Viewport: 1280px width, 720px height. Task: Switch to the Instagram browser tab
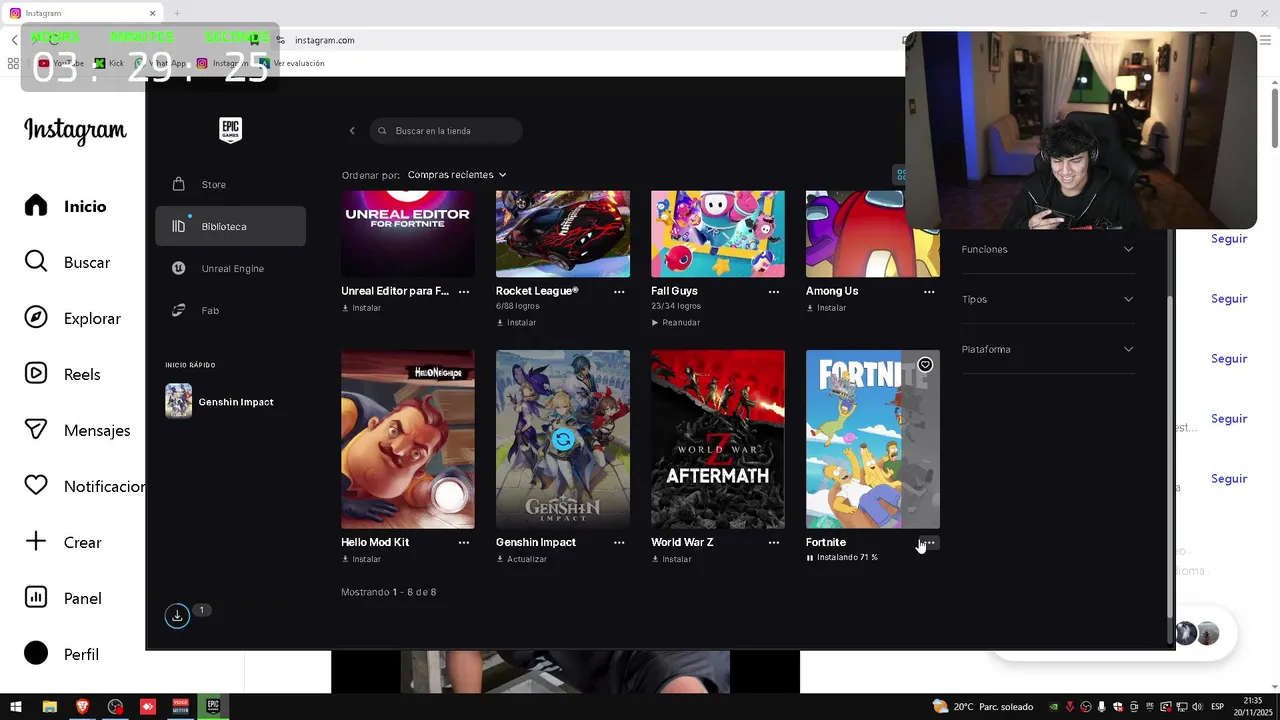[x=82, y=13]
